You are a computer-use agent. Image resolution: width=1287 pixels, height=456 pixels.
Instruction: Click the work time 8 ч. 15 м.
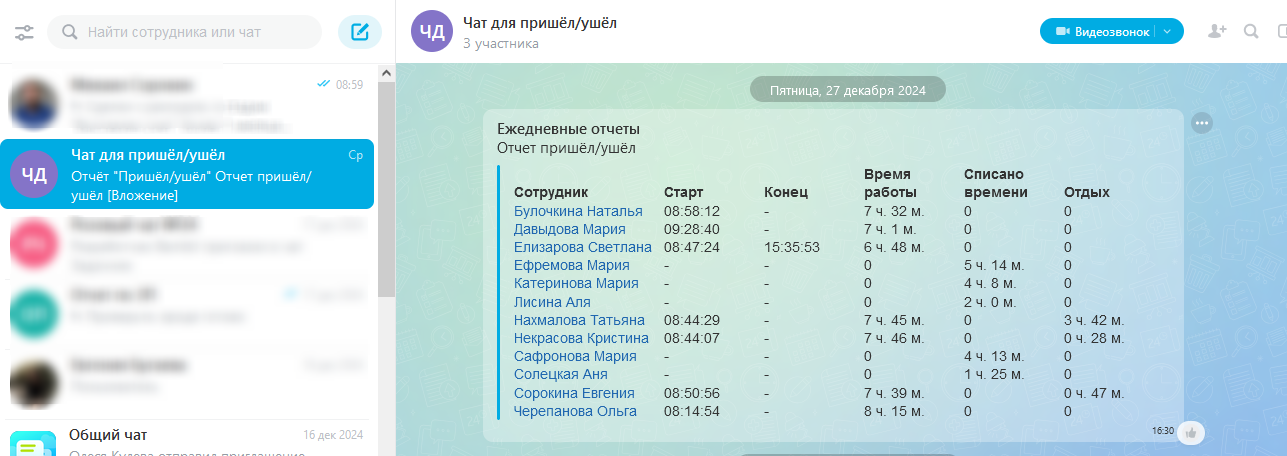(894, 411)
